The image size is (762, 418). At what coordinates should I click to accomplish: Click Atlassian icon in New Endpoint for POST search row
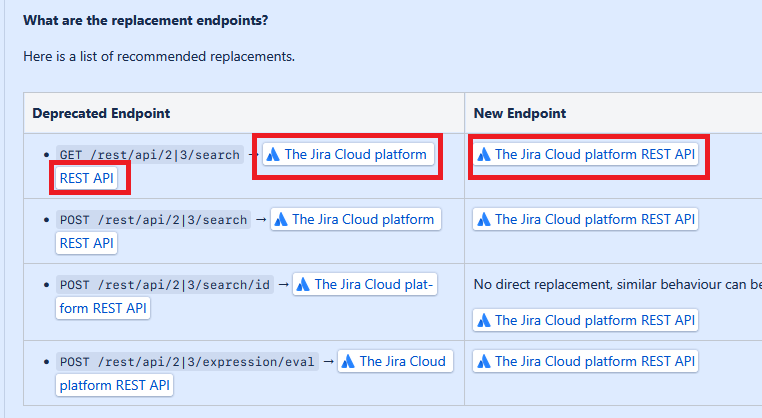click(x=484, y=219)
